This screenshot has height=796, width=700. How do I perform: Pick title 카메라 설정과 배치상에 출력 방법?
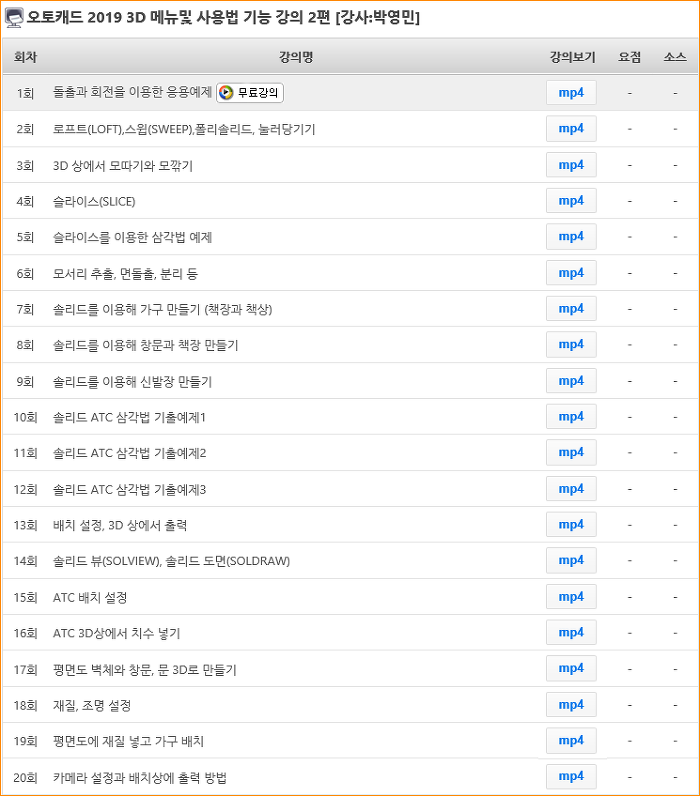pyautogui.click(x=140, y=778)
